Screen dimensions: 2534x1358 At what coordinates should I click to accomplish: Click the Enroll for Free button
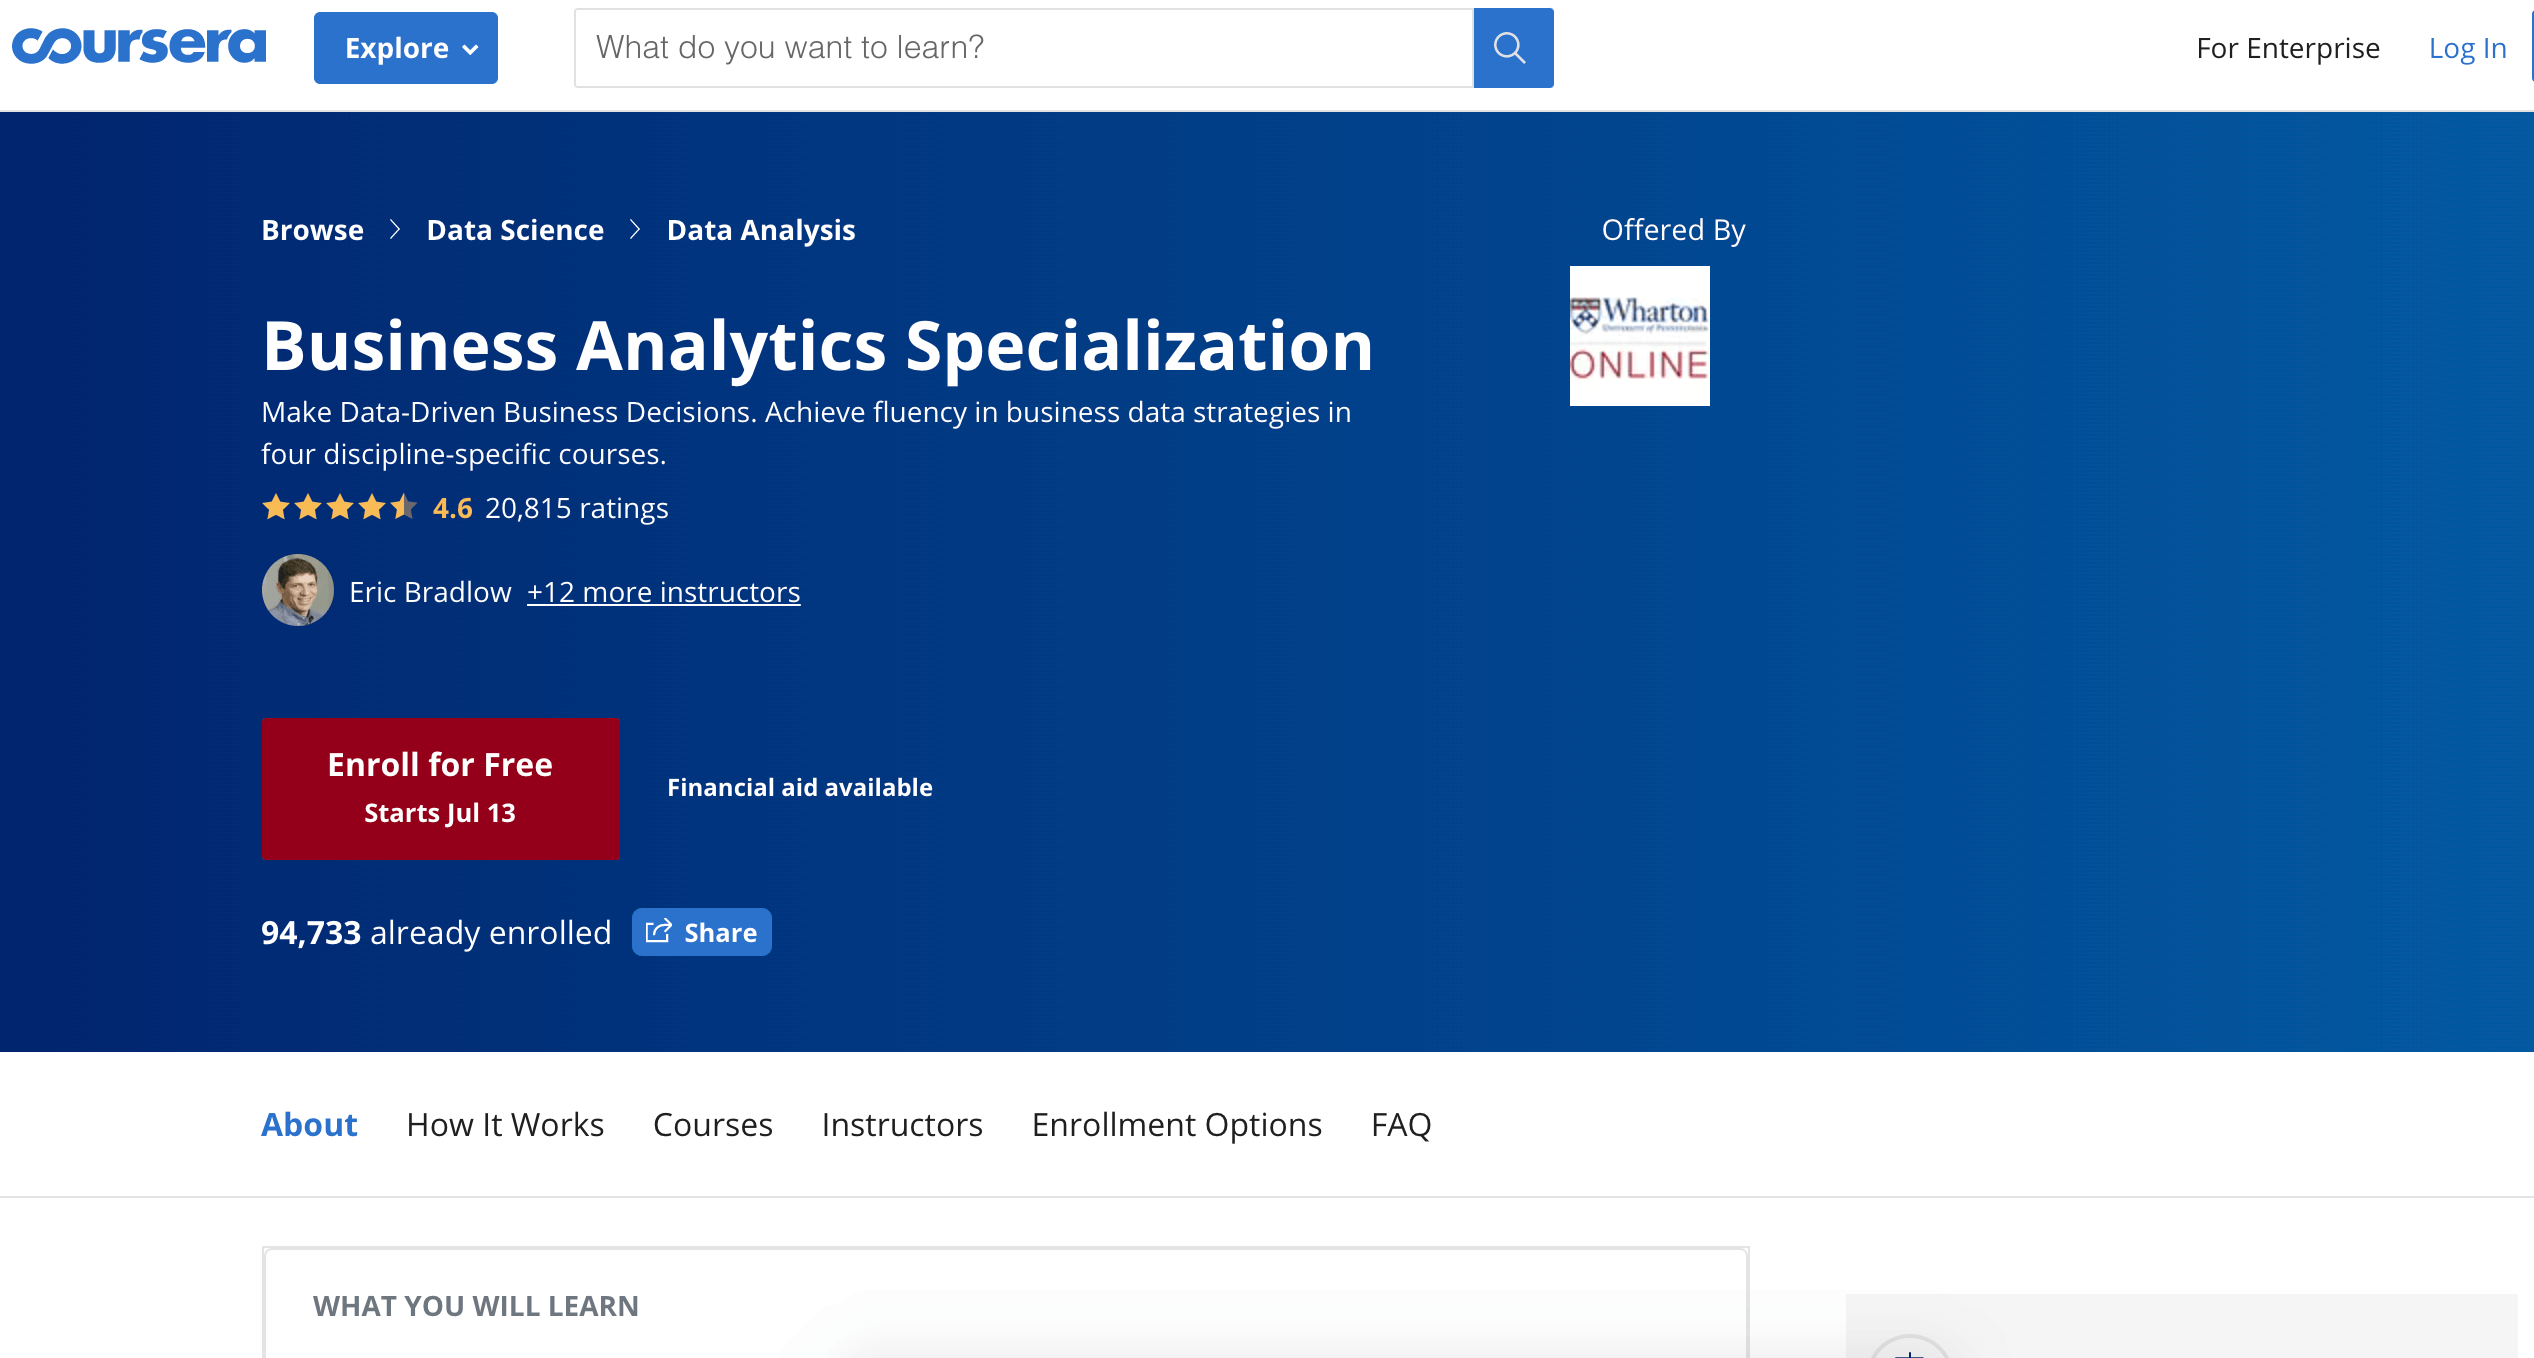tap(439, 788)
